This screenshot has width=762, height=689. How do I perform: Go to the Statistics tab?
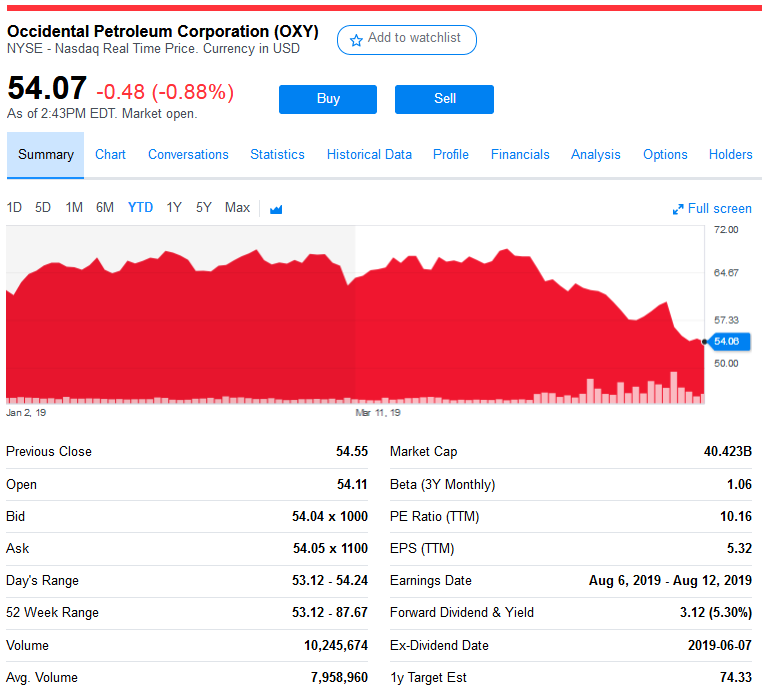(277, 155)
